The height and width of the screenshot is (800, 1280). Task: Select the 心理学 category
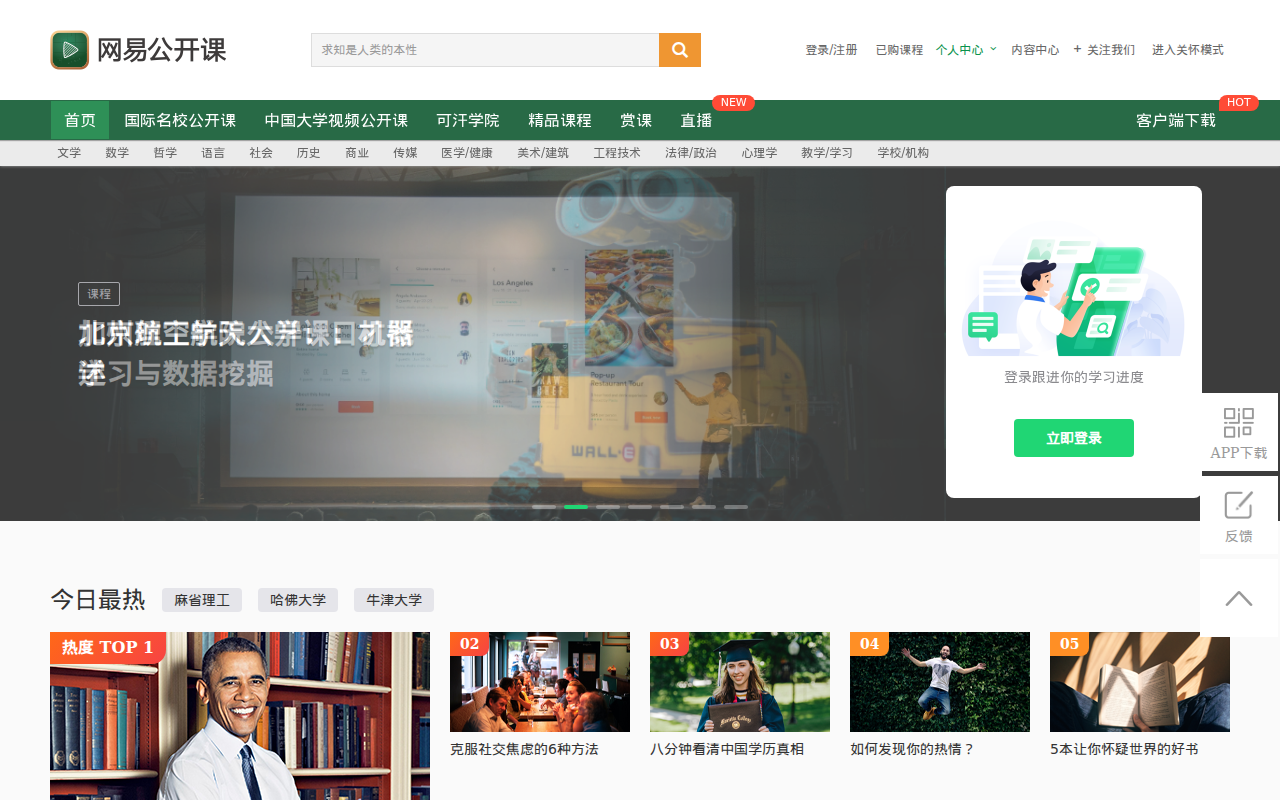tap(759, 153)
